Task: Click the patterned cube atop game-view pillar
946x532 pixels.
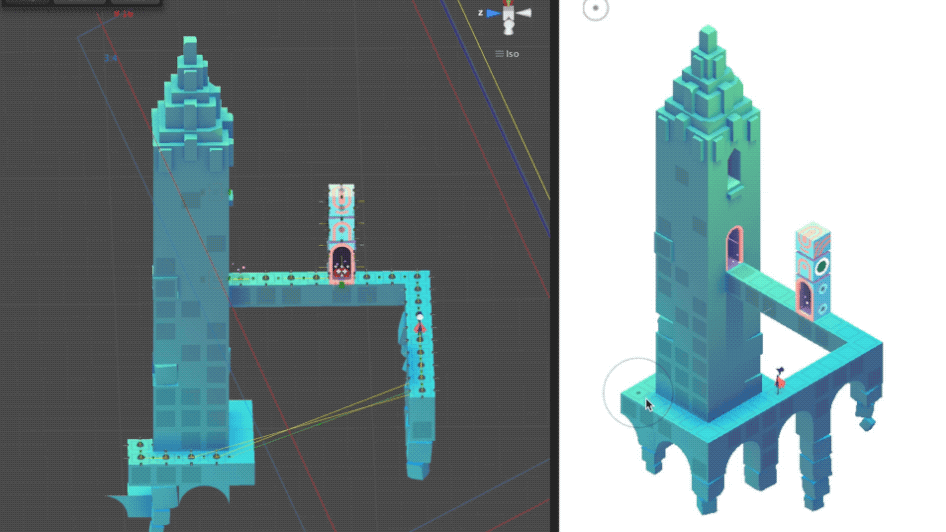Action: (812, 240)
